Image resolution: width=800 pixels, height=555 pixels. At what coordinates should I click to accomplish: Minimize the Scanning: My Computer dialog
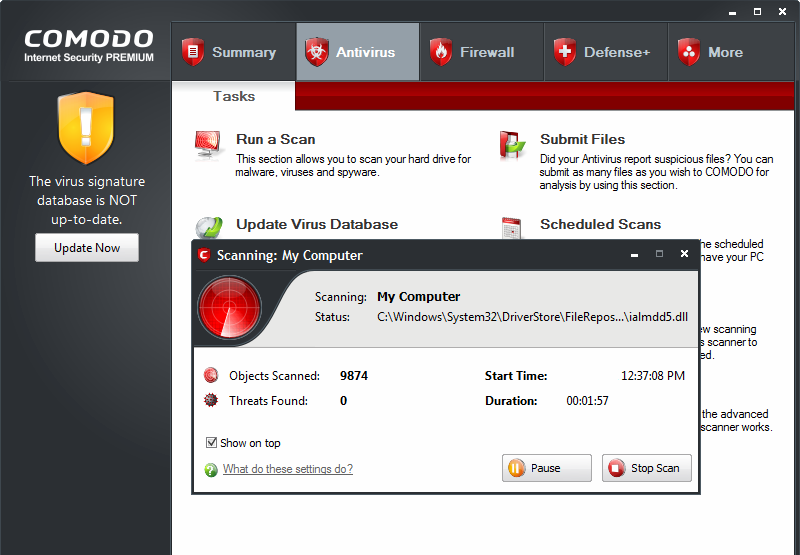coord(634,255)
